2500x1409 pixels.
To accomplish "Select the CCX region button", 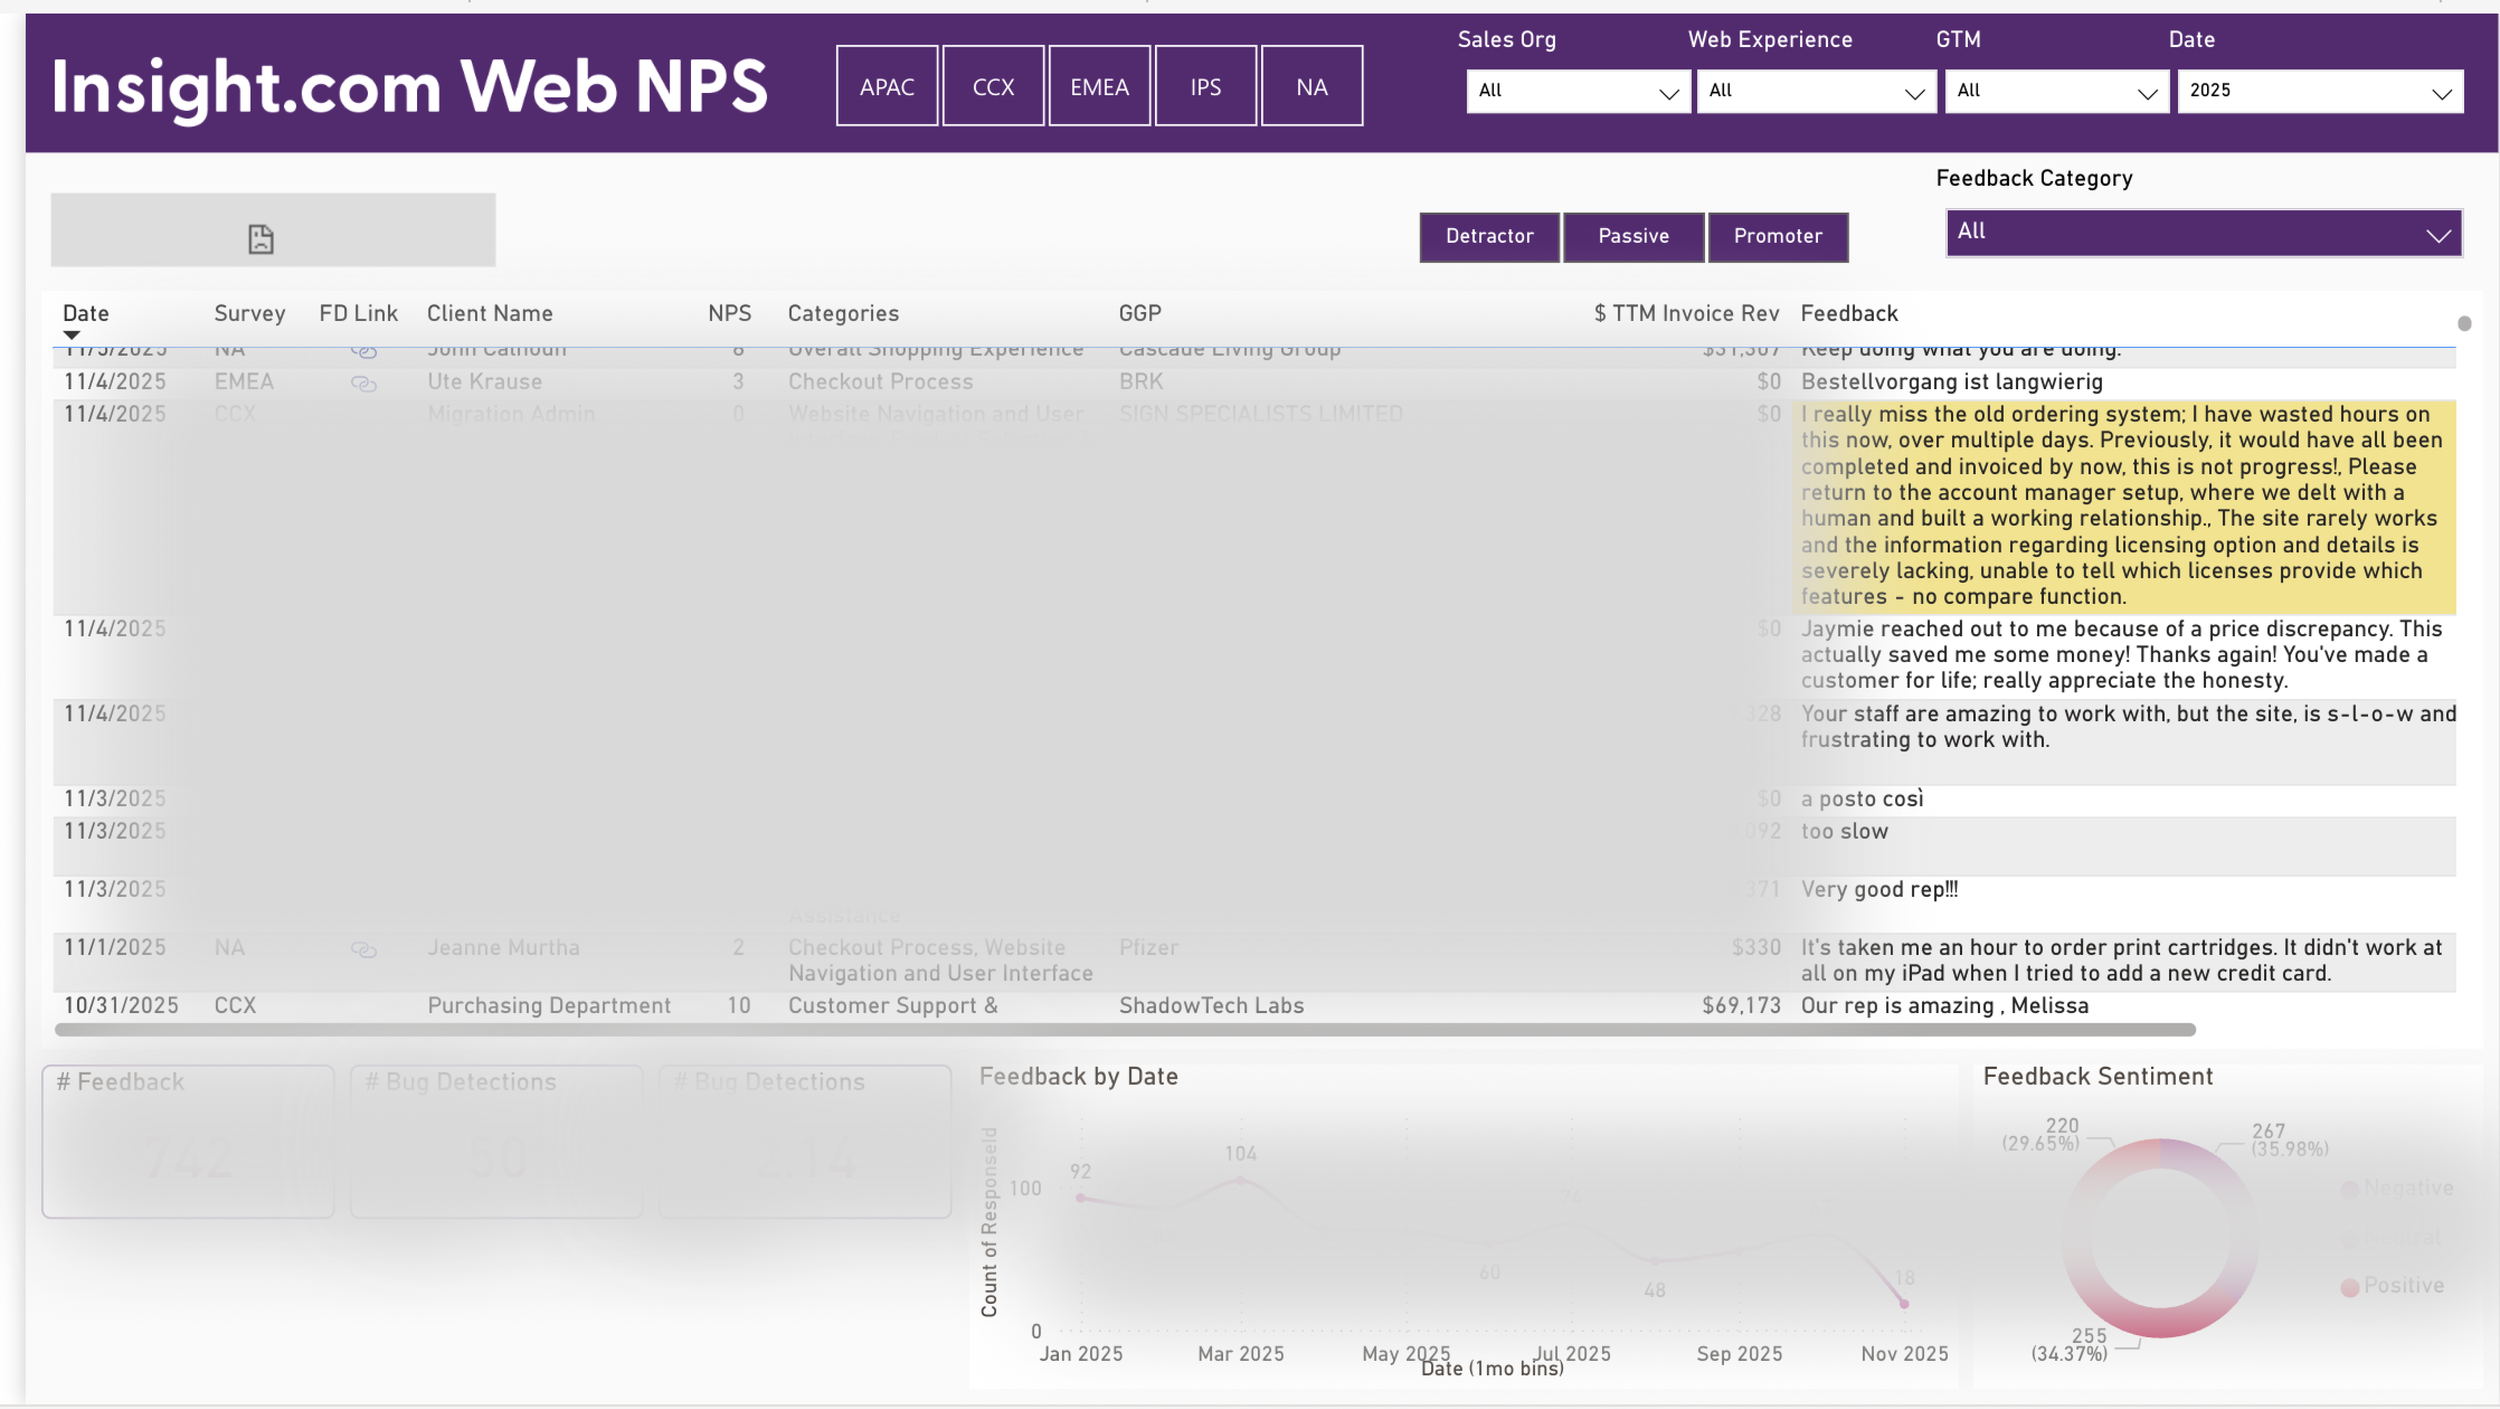I will click(x=992, y=86).
